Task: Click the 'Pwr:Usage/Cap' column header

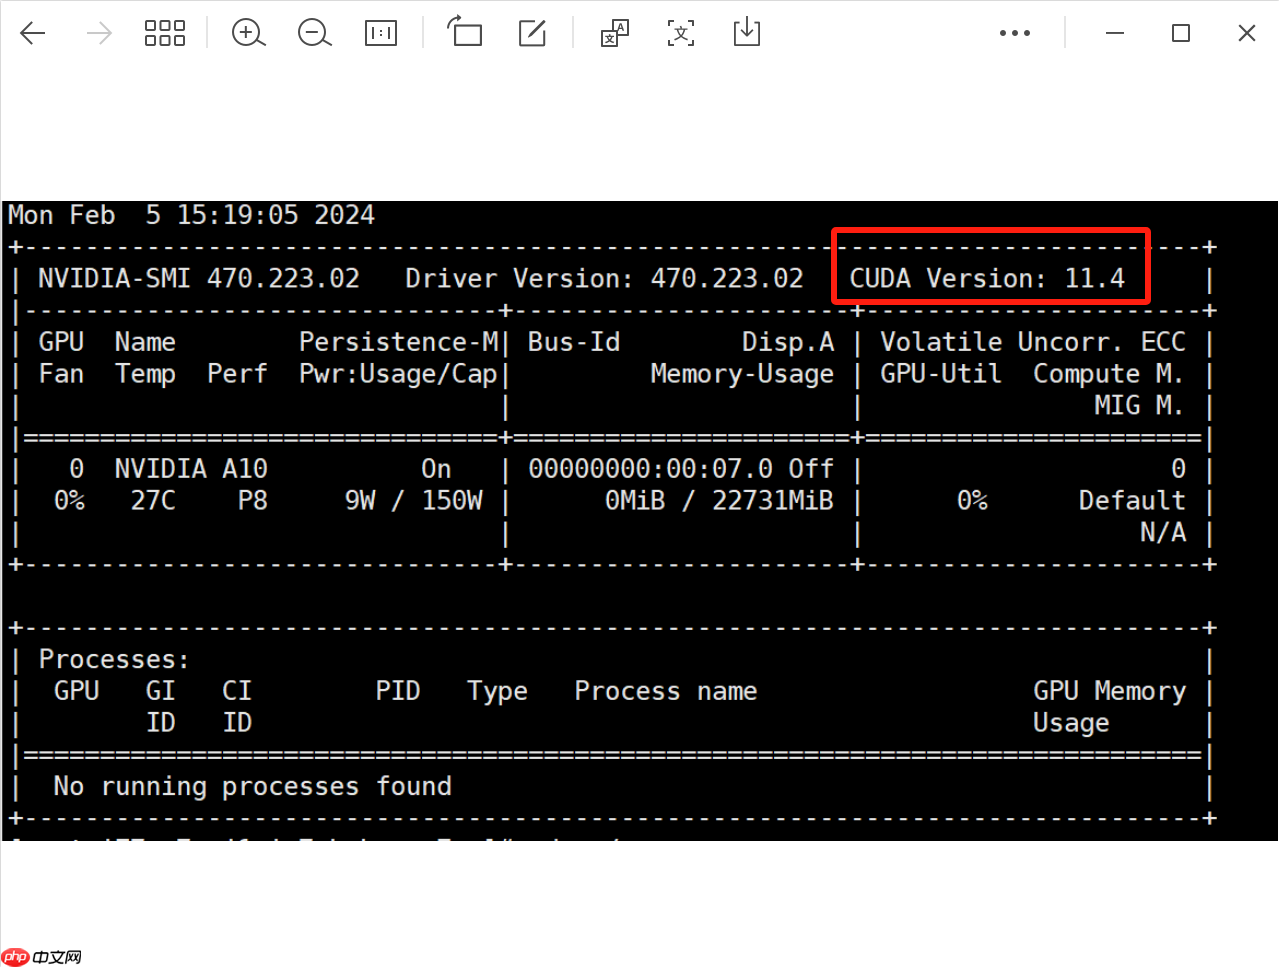Action: pos(398,374)
